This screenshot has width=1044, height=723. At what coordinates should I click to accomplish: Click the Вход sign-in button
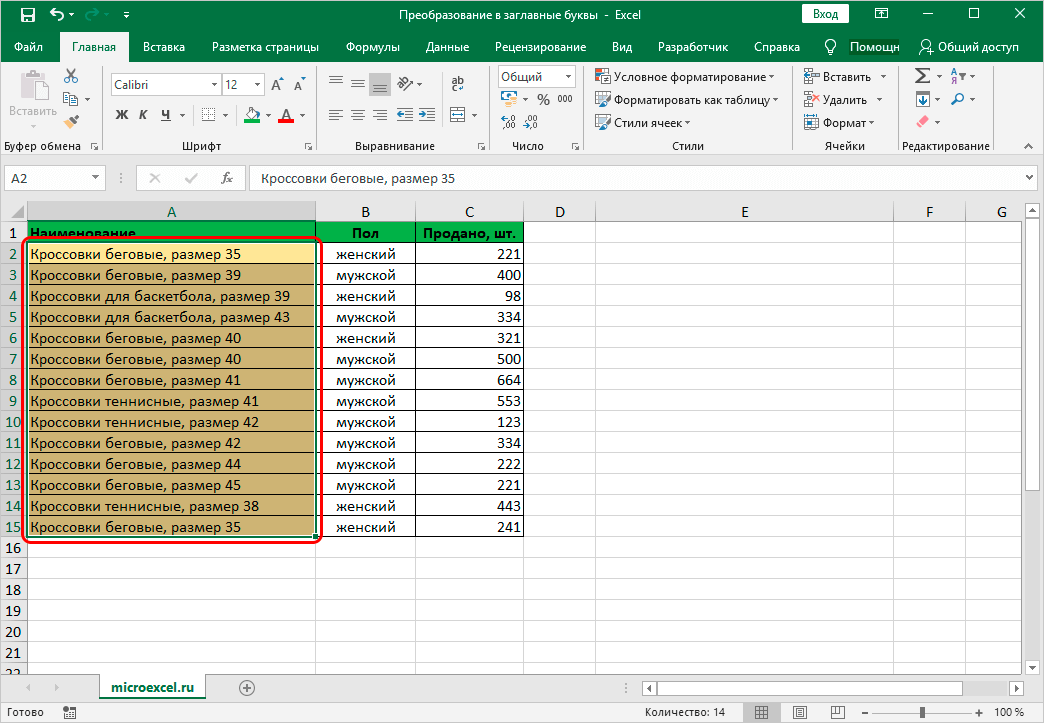tap(825, 15)
